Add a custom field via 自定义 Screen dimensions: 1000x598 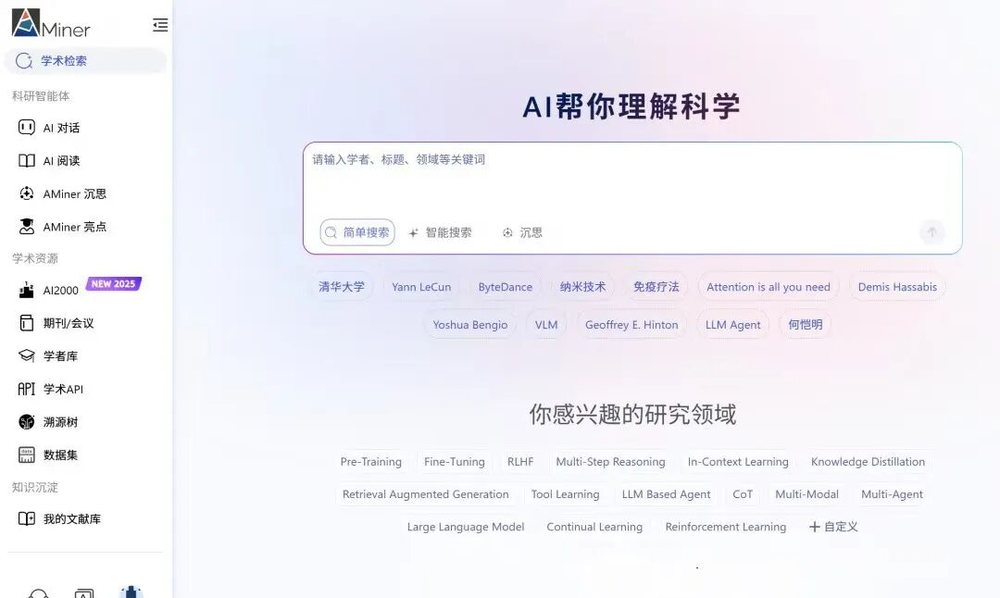pos(833,527)
